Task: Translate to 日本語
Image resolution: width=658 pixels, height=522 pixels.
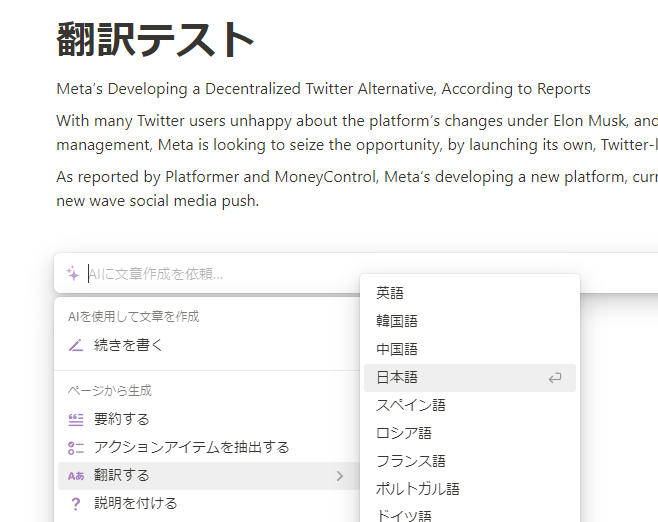Action: 470,378
